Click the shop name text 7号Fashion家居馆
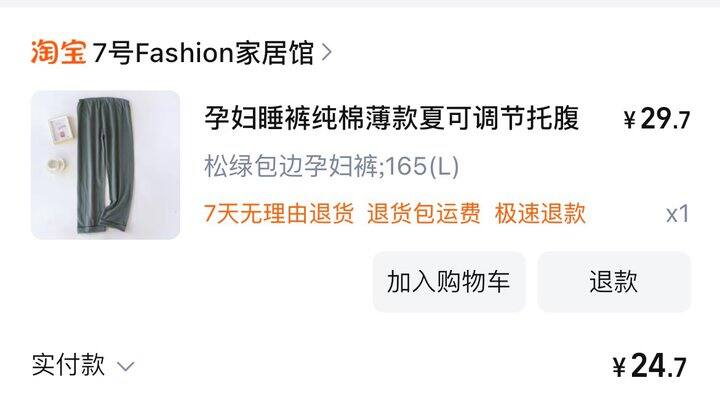 click(x=203, y=52)
